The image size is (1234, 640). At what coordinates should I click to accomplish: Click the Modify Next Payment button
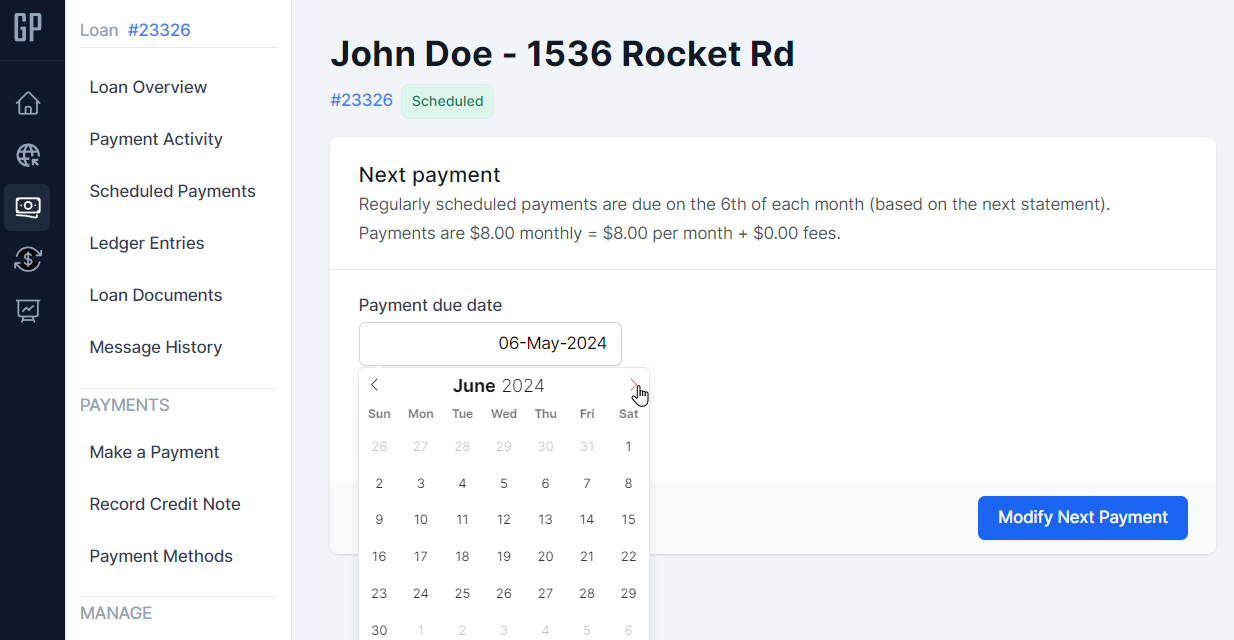click(x=1082, y=518)
